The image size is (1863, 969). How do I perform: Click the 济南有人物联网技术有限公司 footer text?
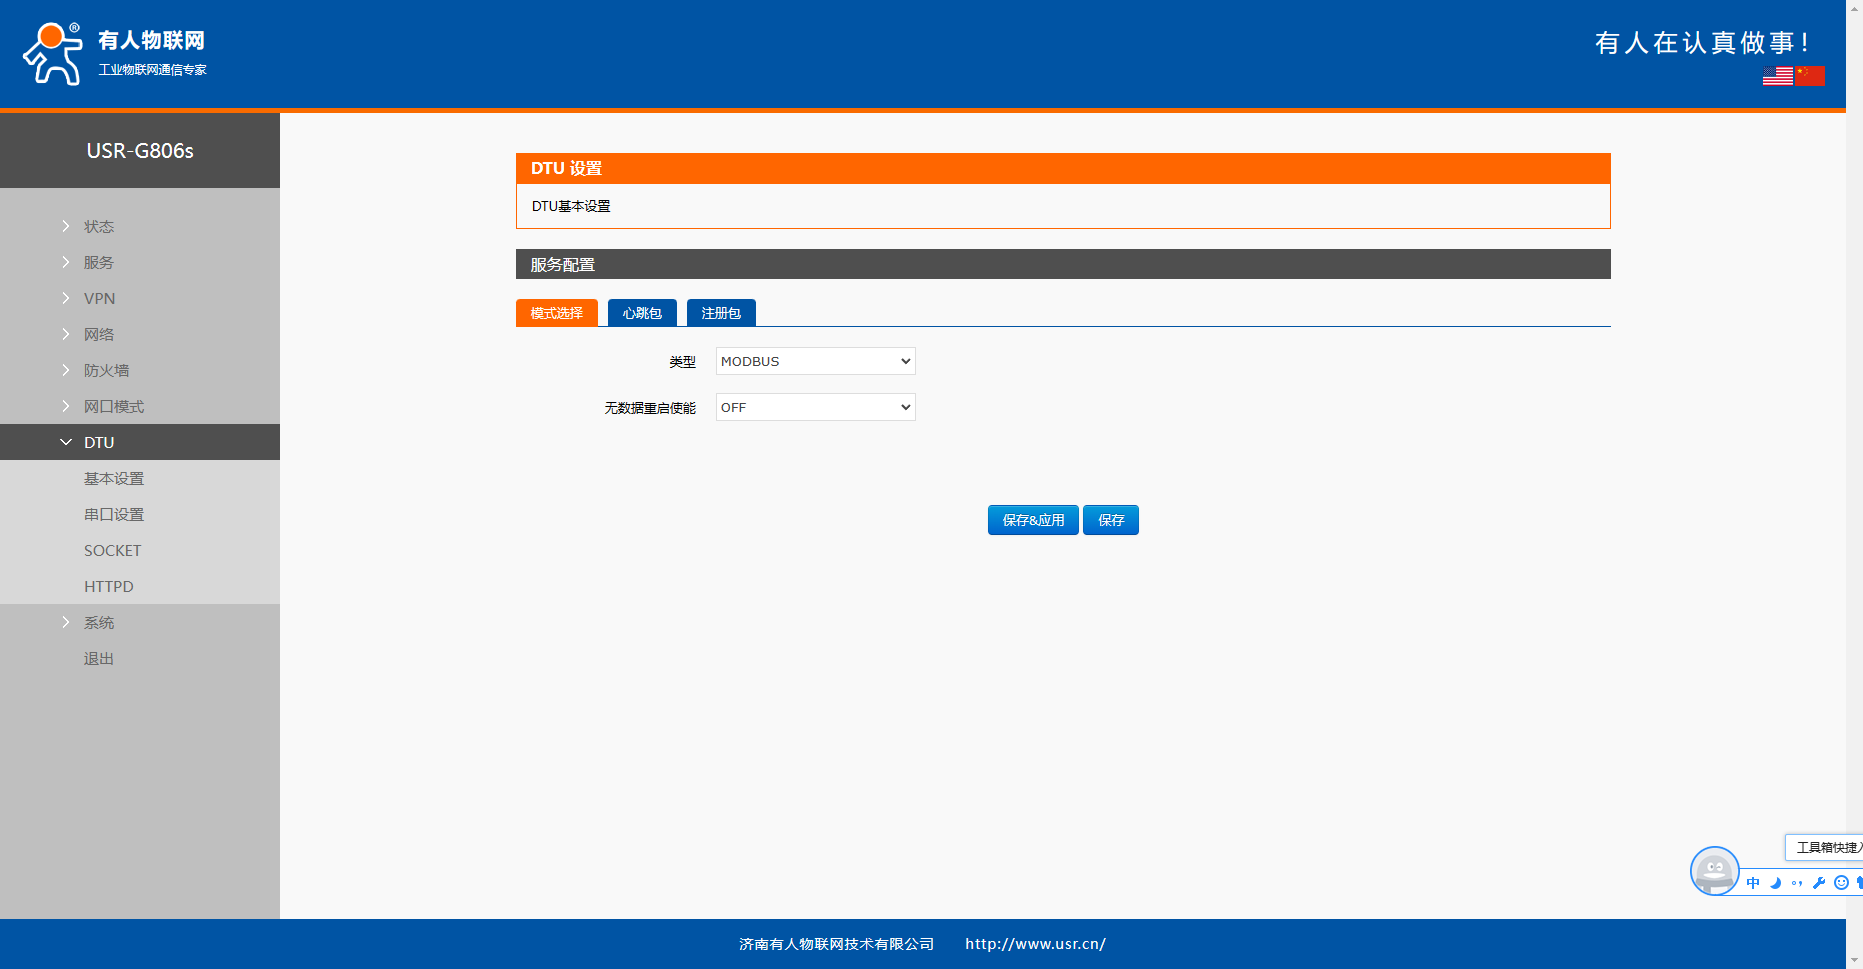(x=837, y=944)
